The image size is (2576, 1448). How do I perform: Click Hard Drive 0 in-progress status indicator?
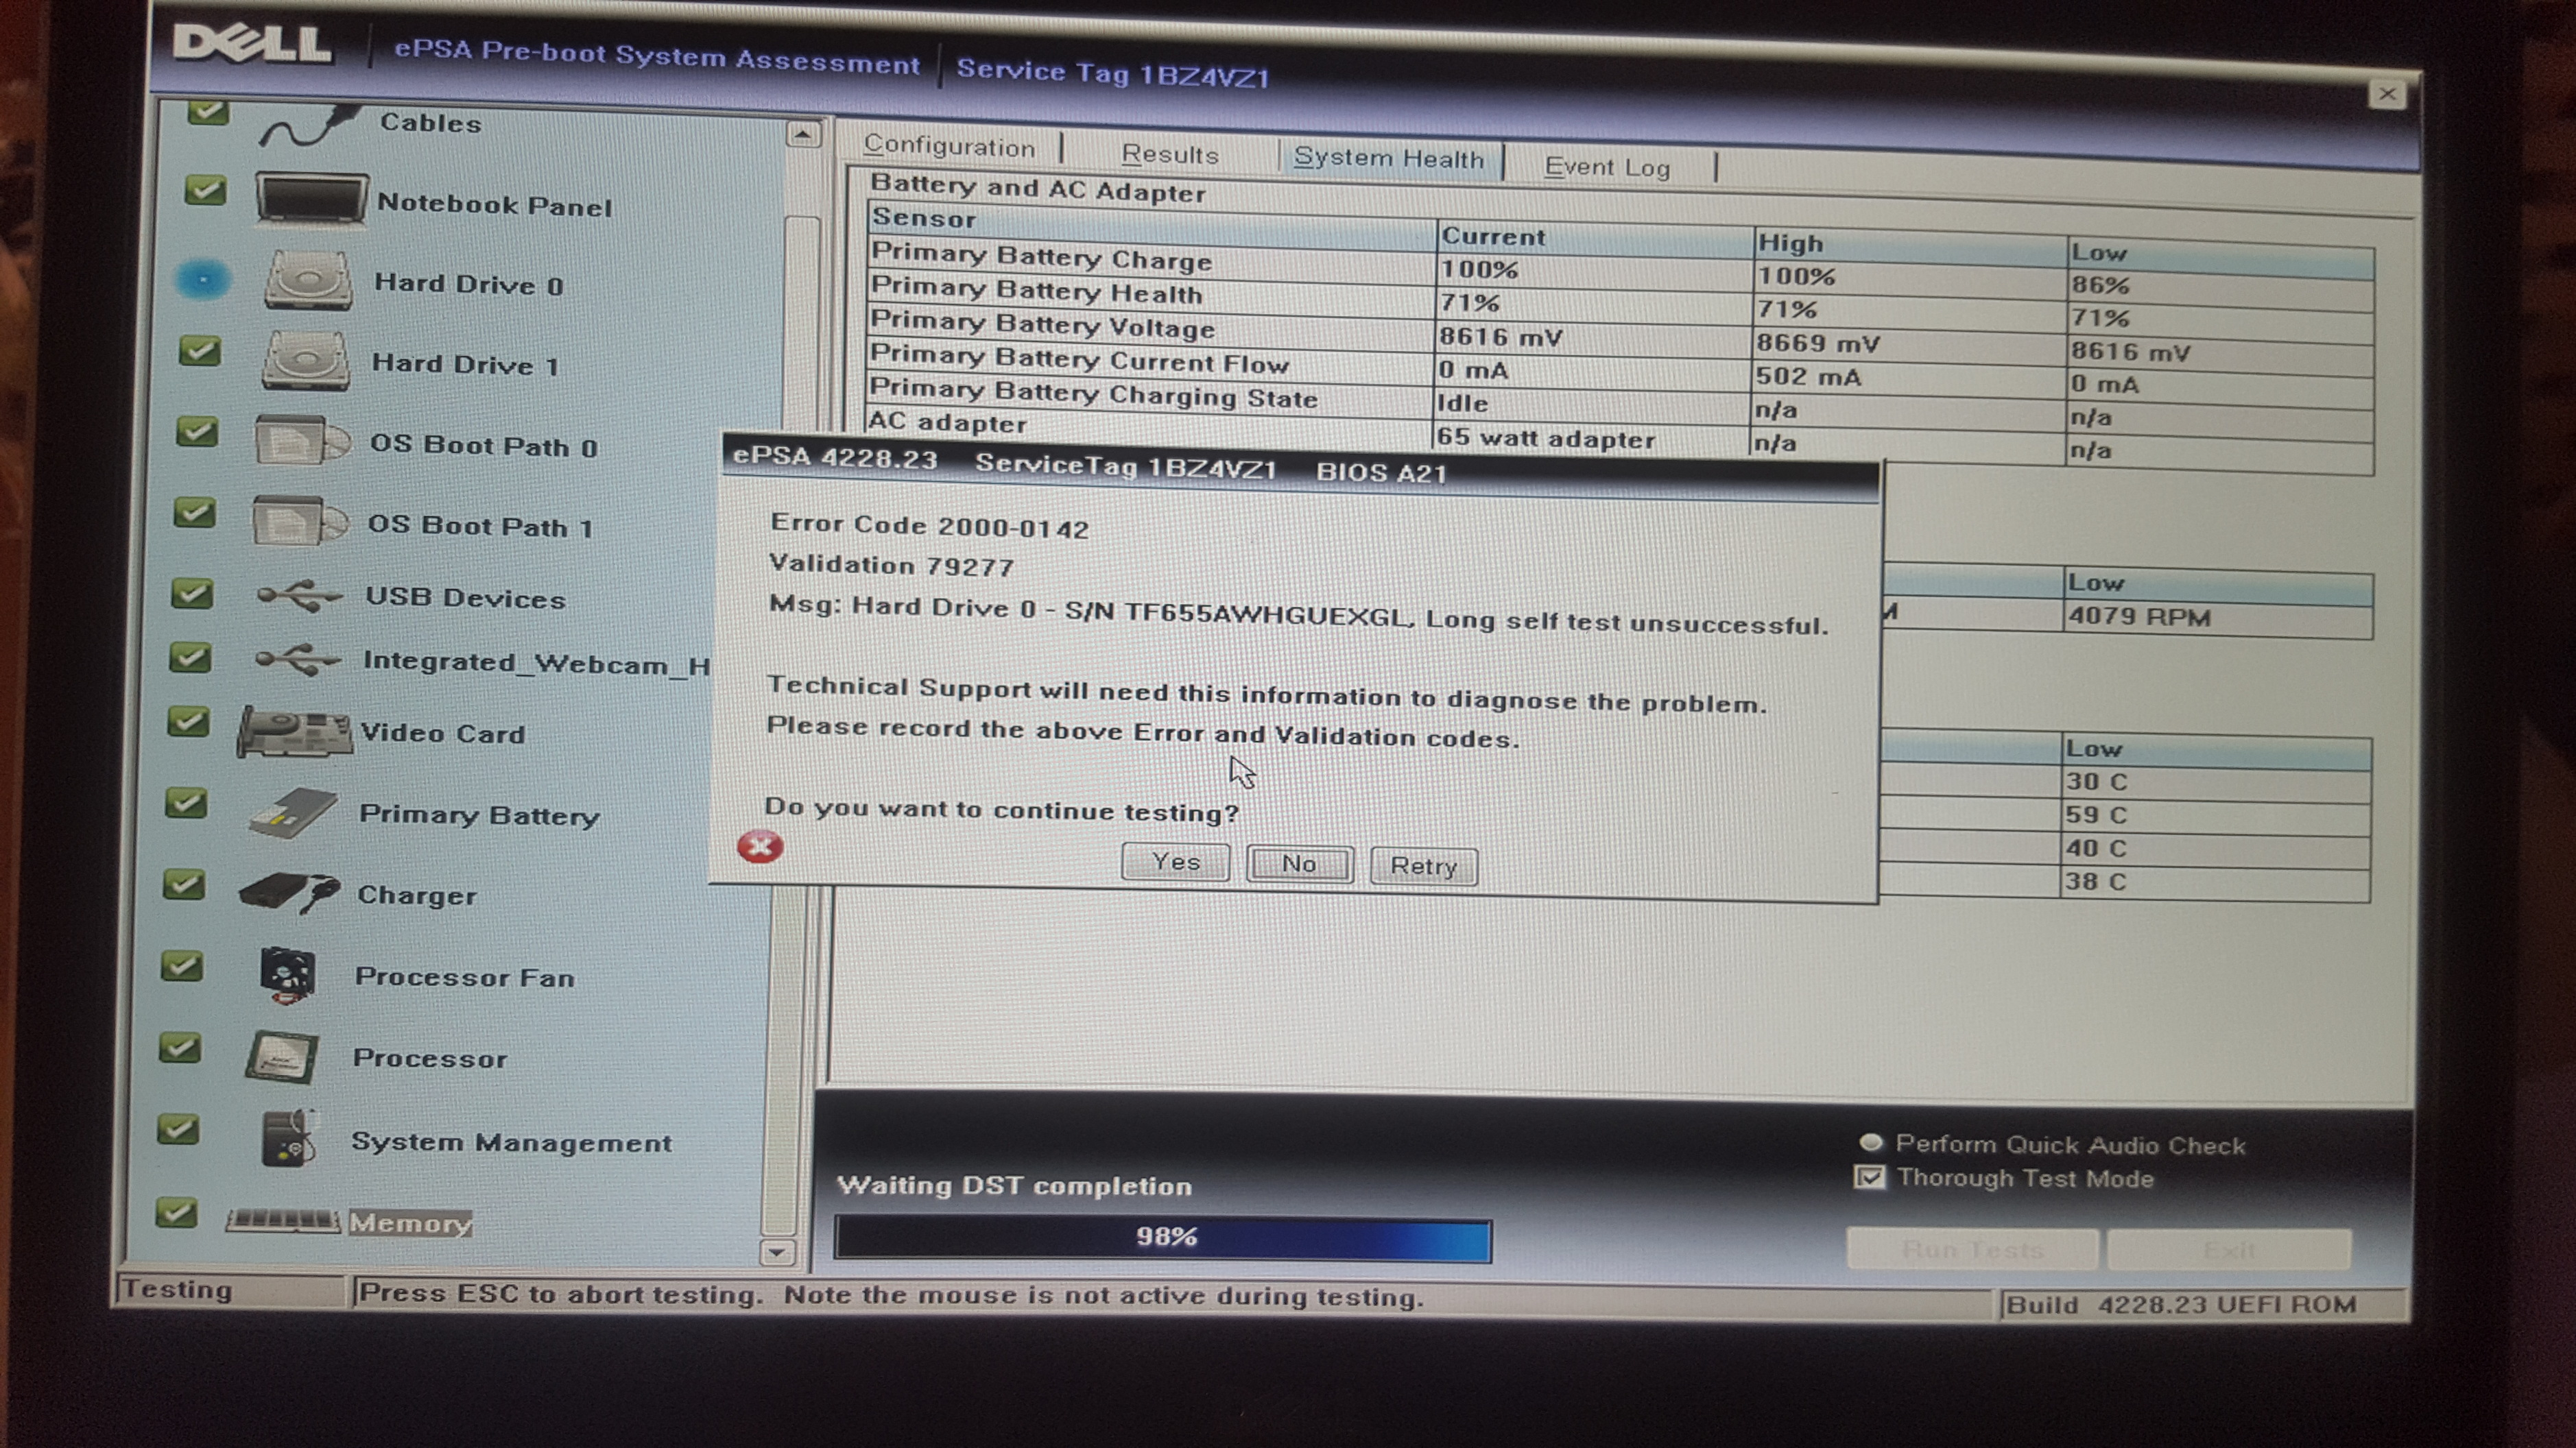(203, 279)
